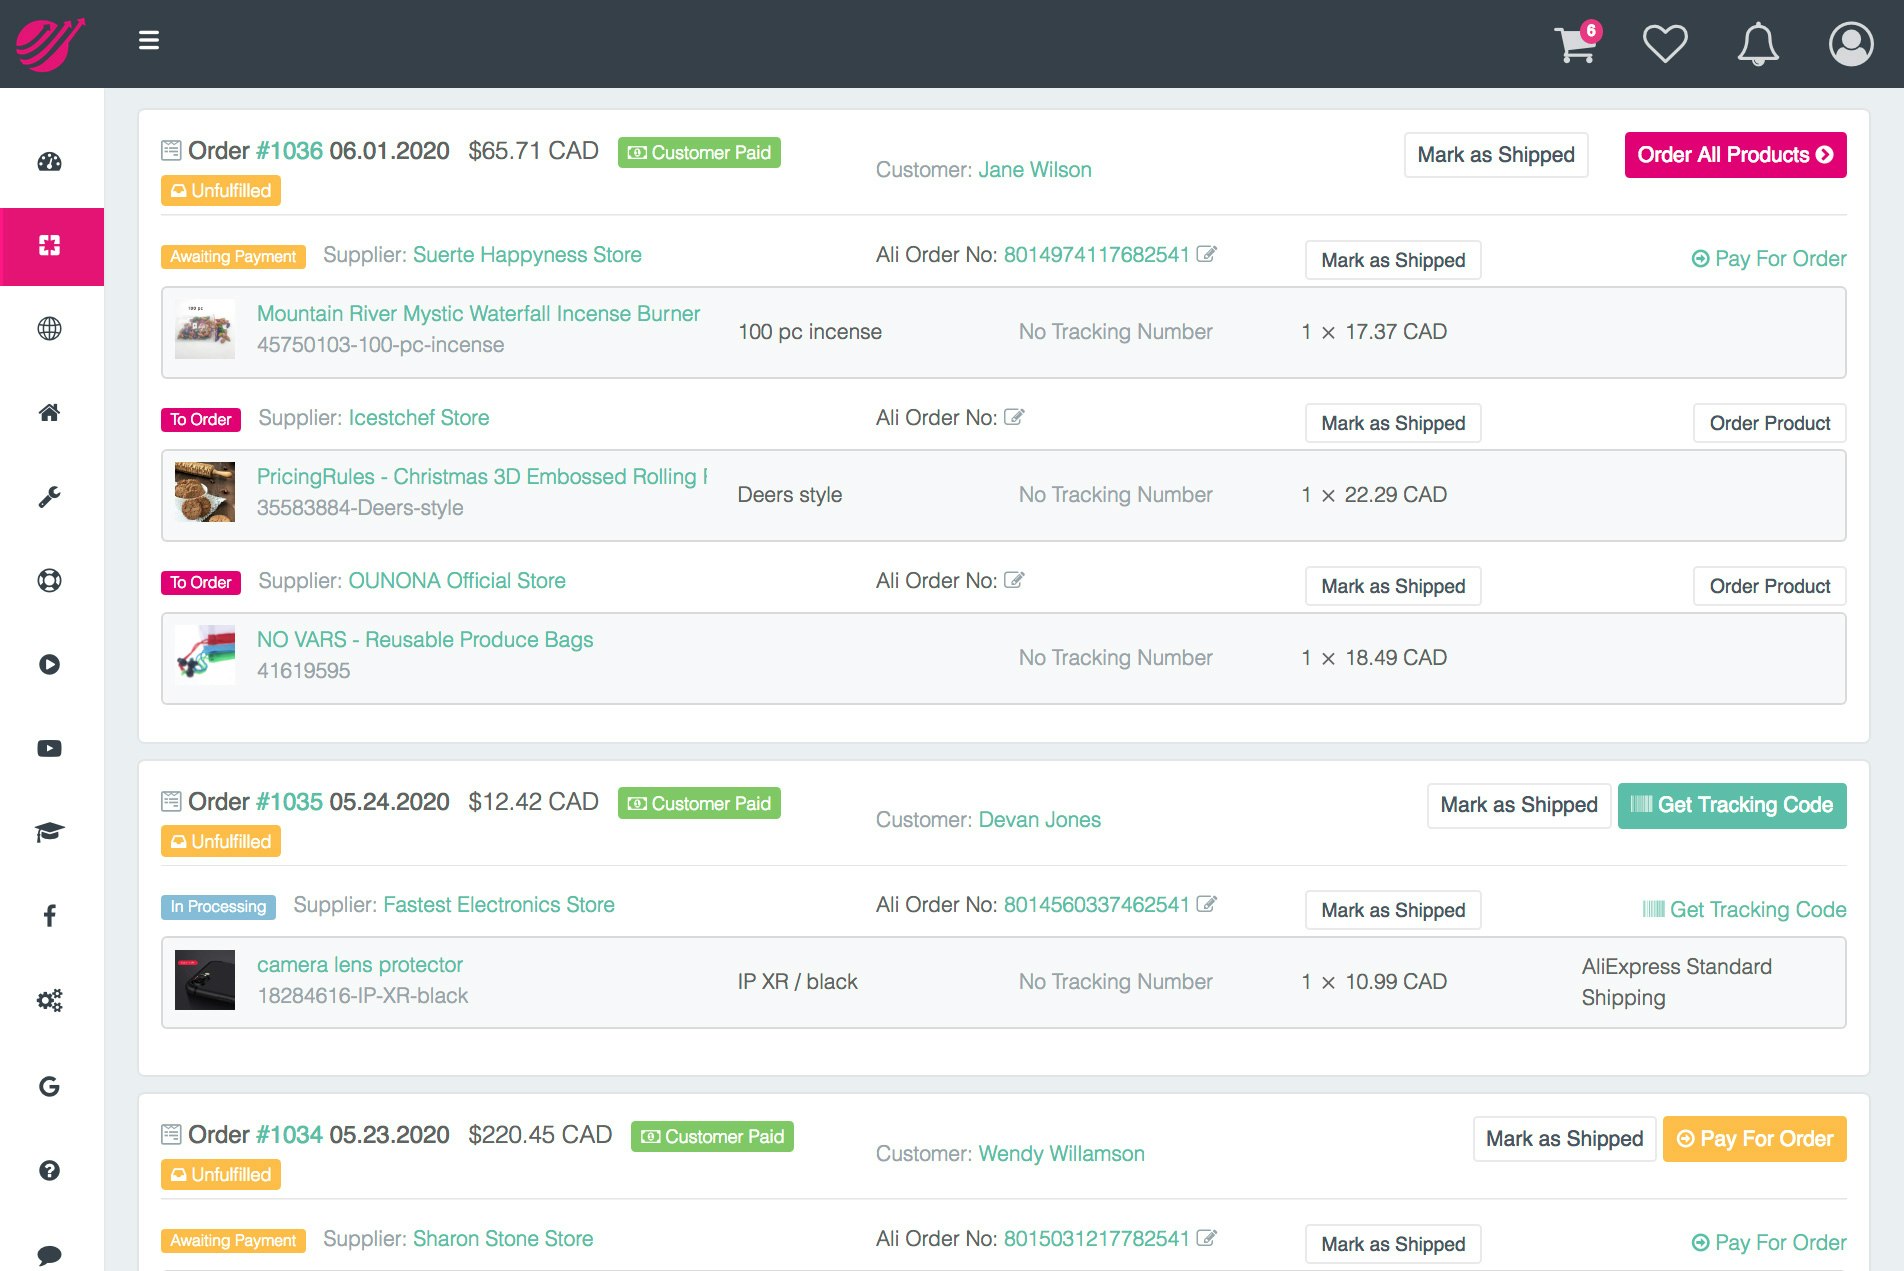Viewport: 1904px width, 1271px height.
Task: Click Order All Products button
Action: (1735, 155)
